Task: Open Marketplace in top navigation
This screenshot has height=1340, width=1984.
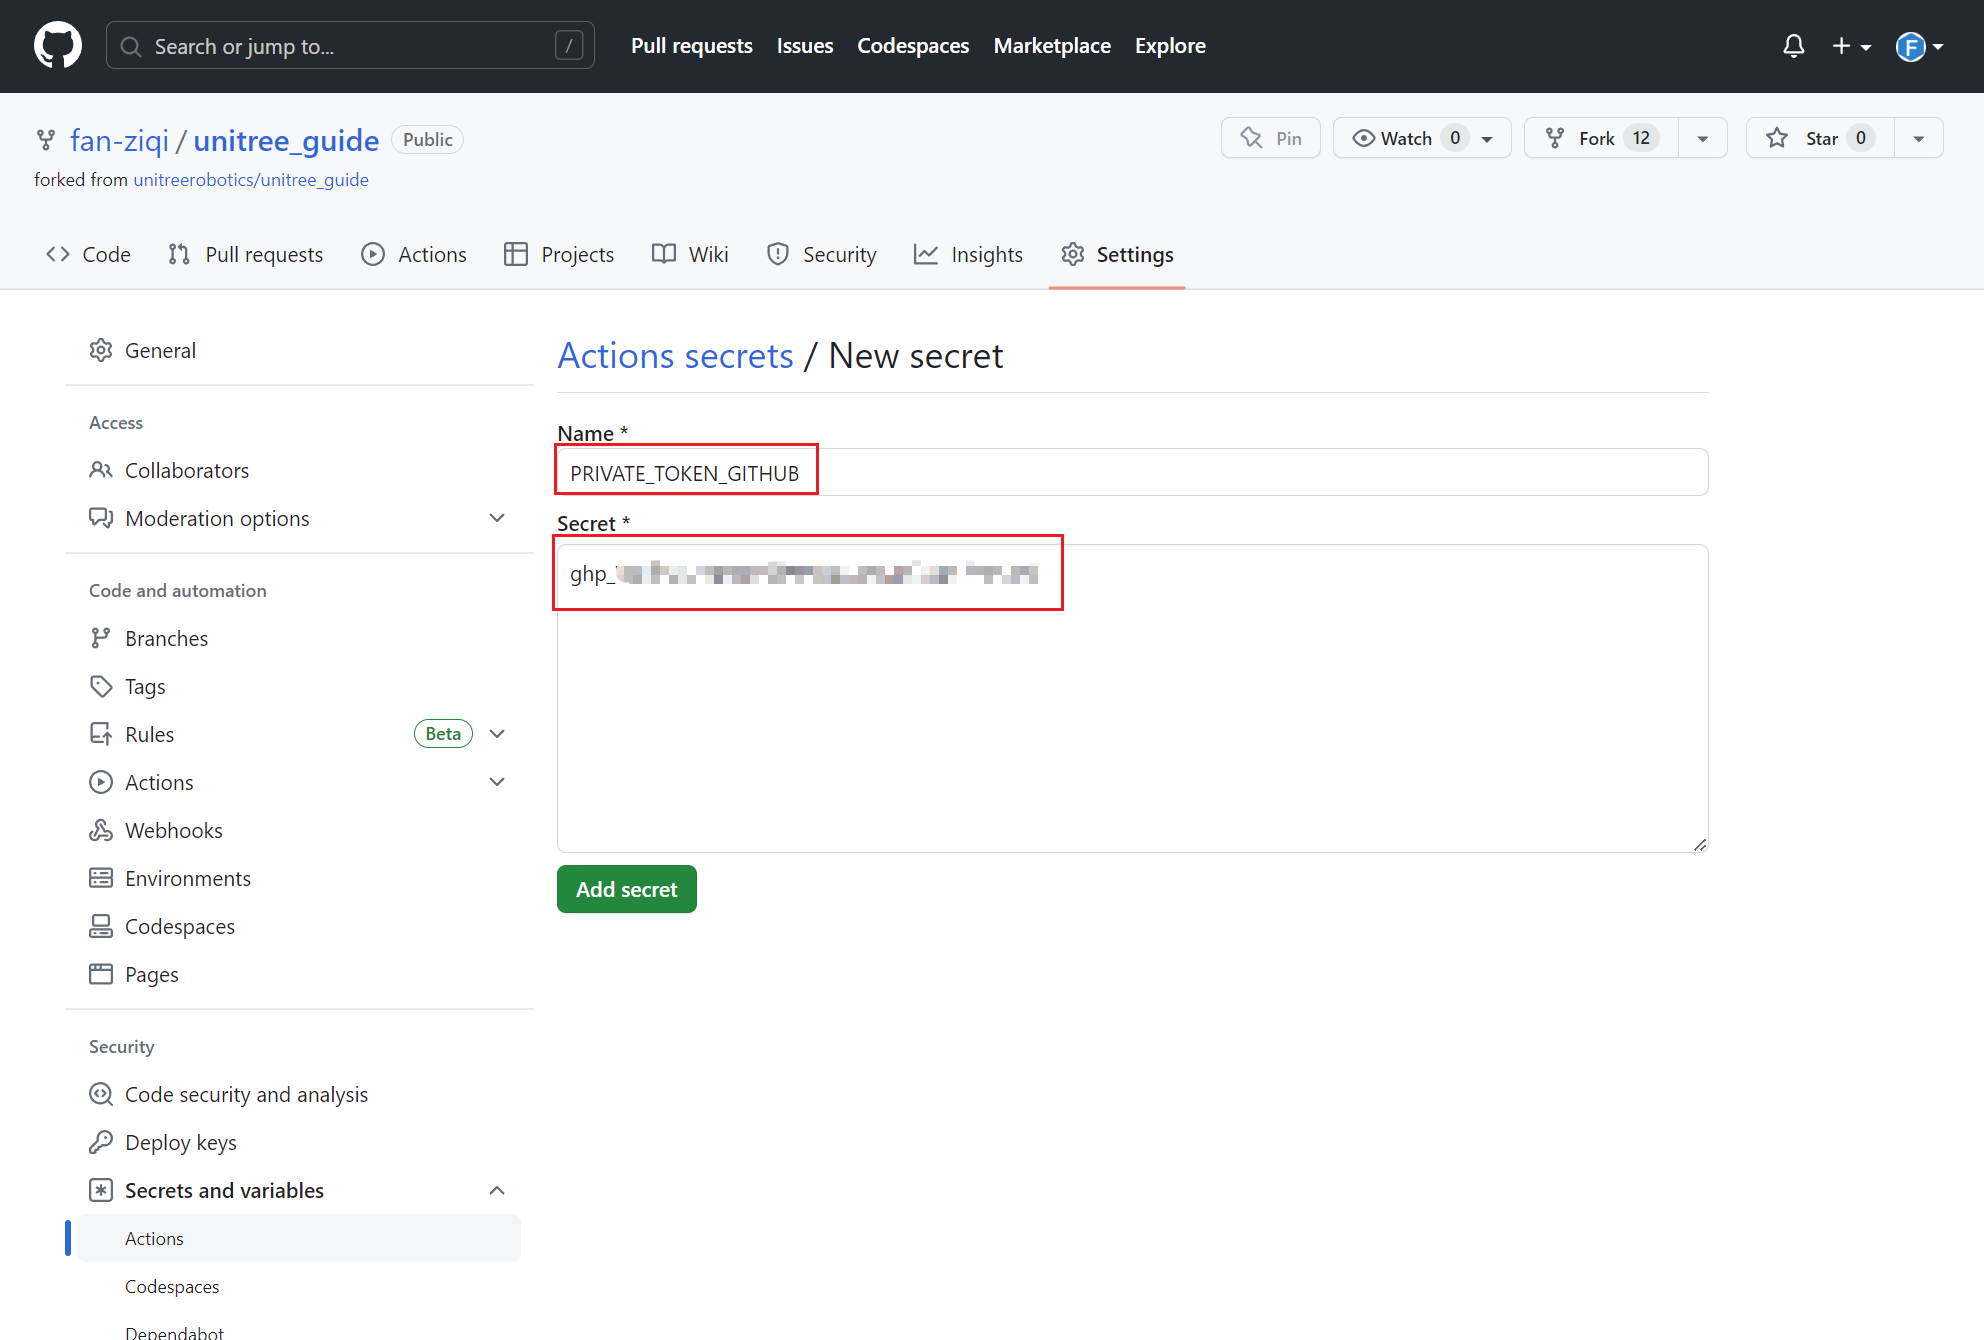Action: 1051,46
